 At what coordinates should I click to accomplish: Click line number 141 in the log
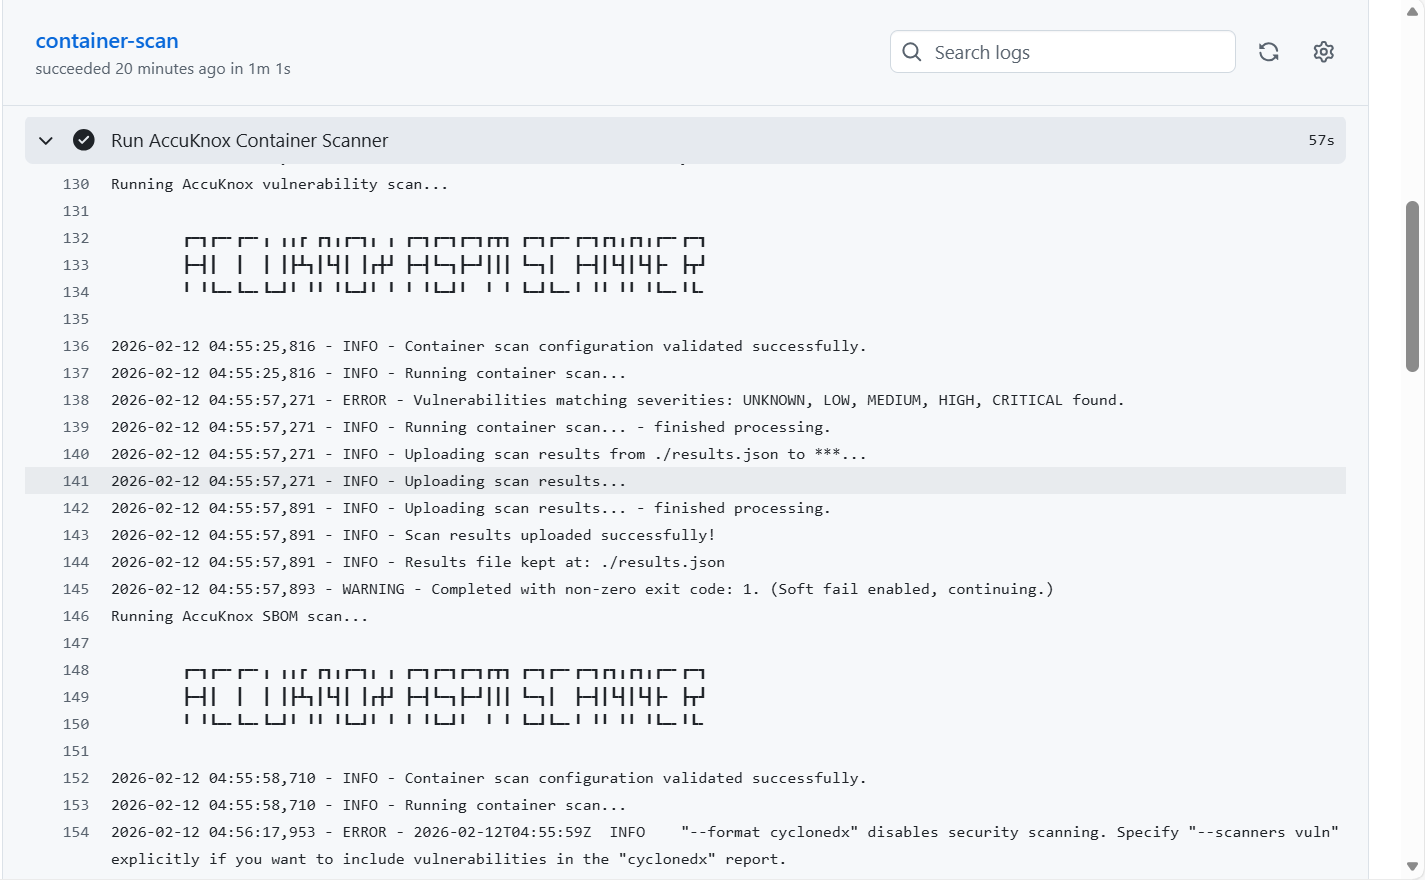click(76, 481)
